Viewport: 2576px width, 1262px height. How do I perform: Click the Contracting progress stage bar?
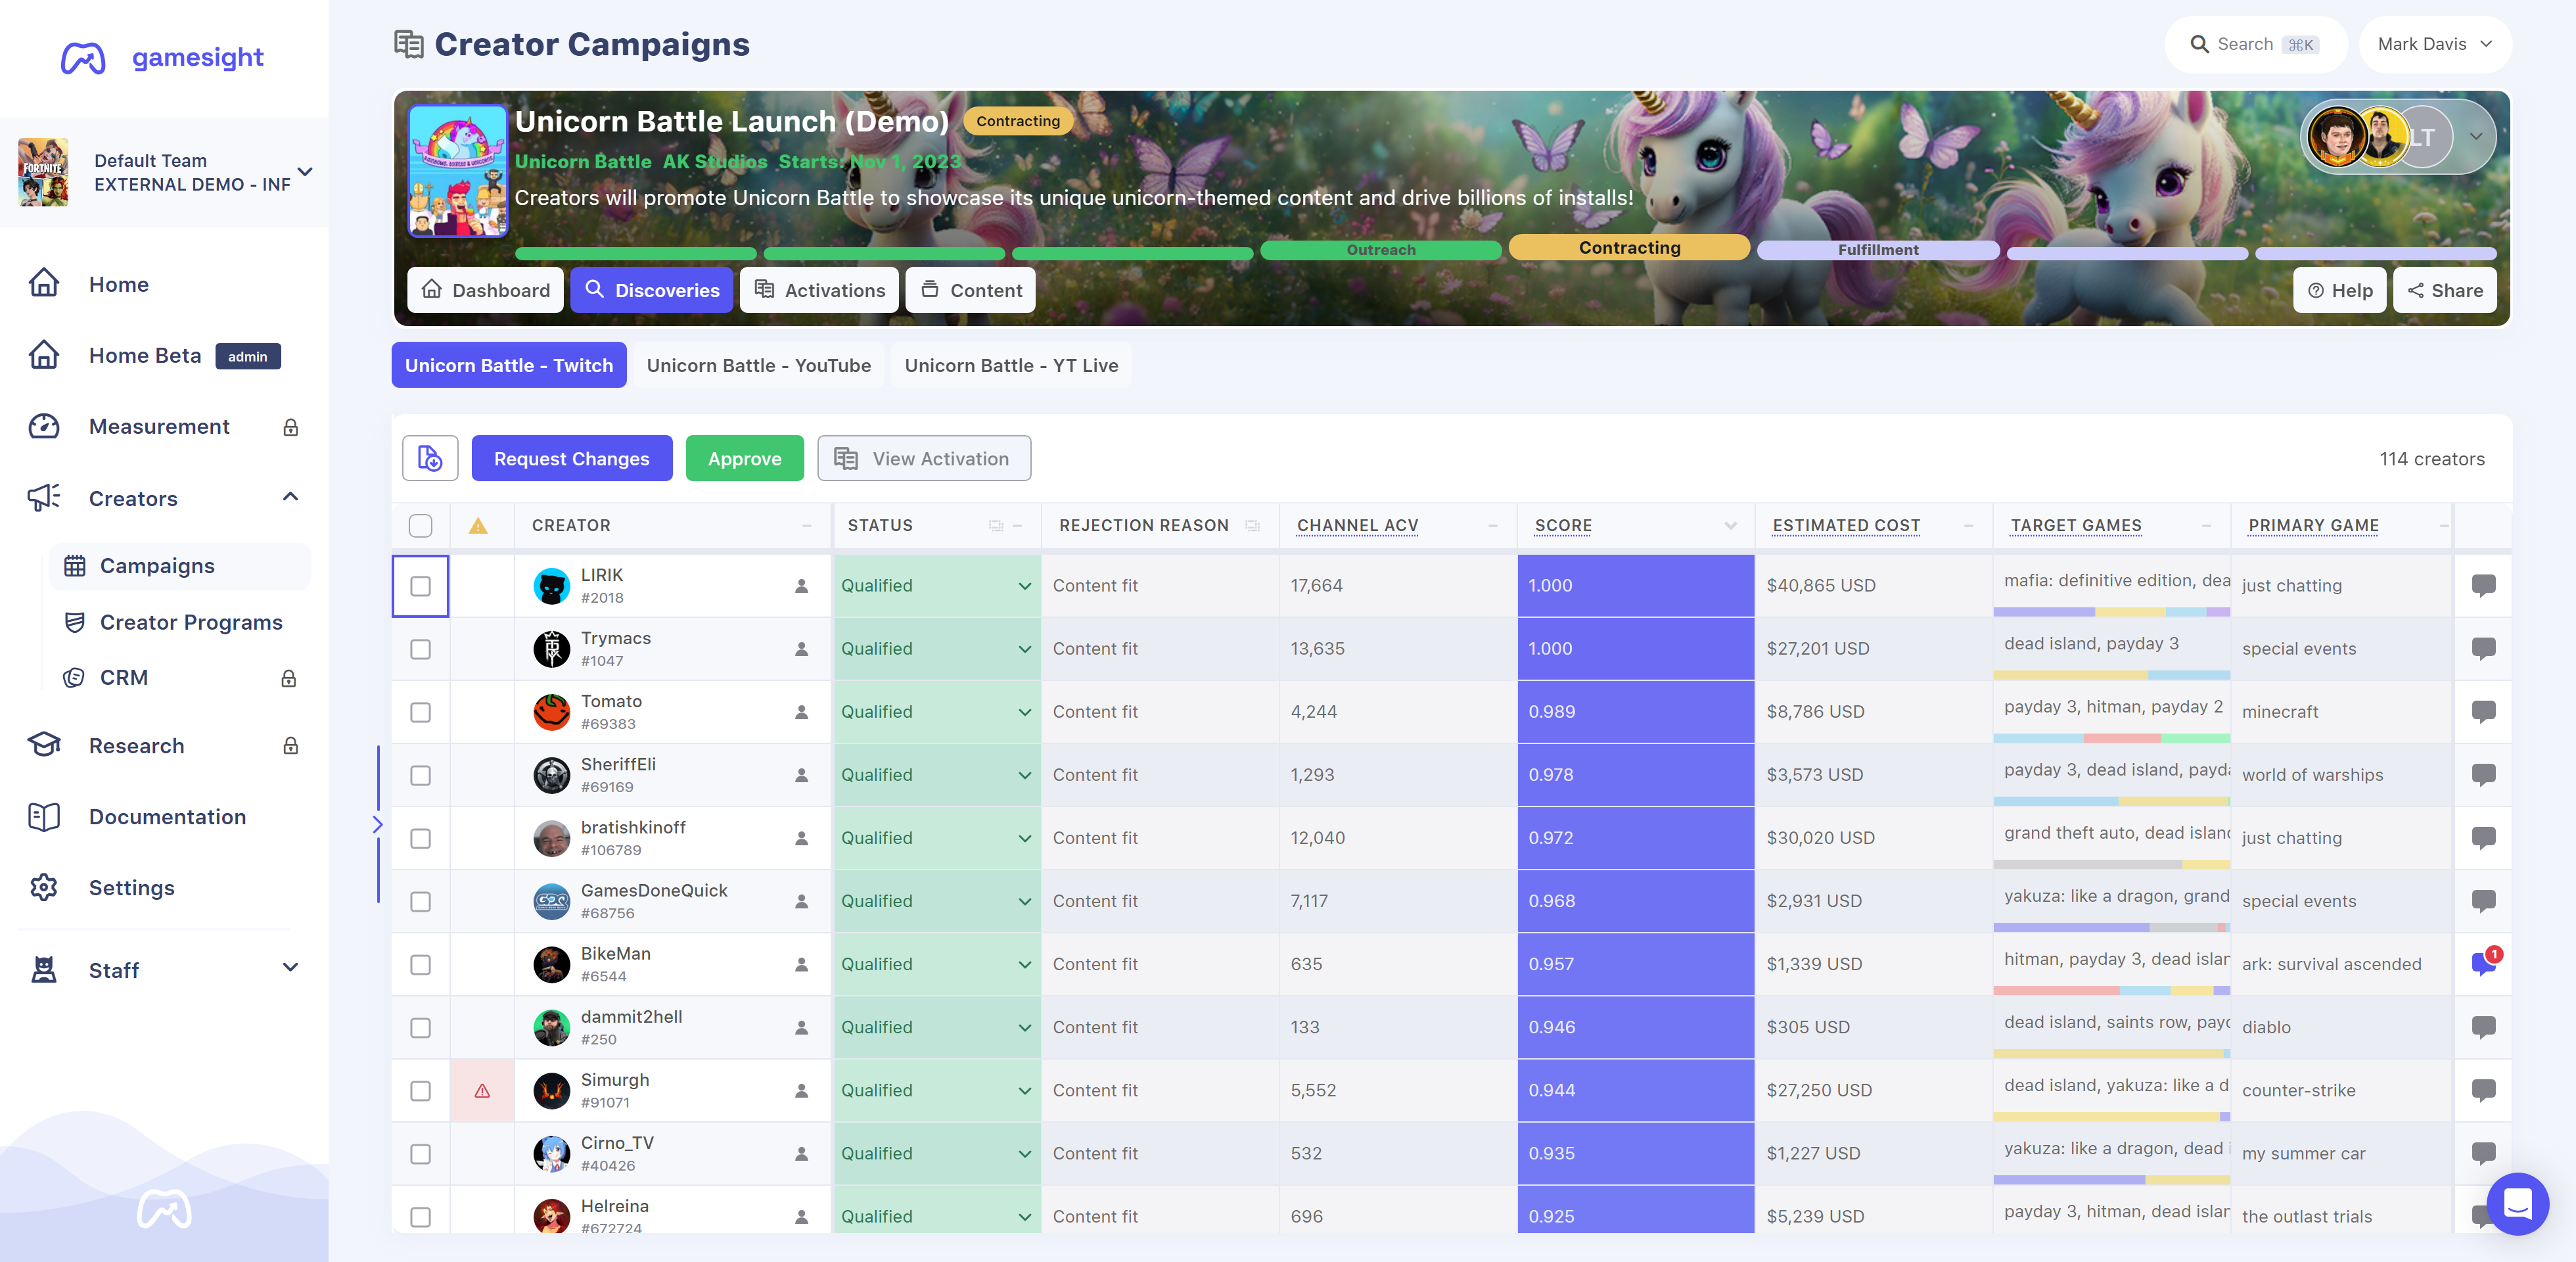pyautogui.click(x=1629, y=248)
